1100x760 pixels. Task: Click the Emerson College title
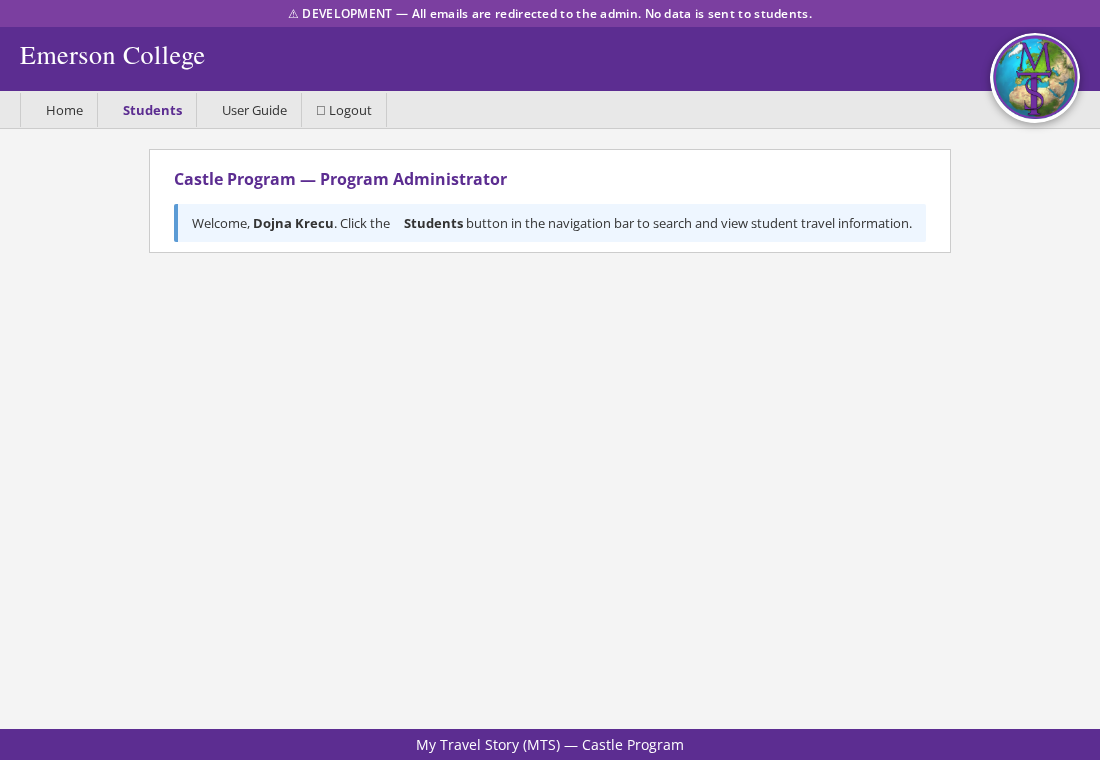[112, 55]
